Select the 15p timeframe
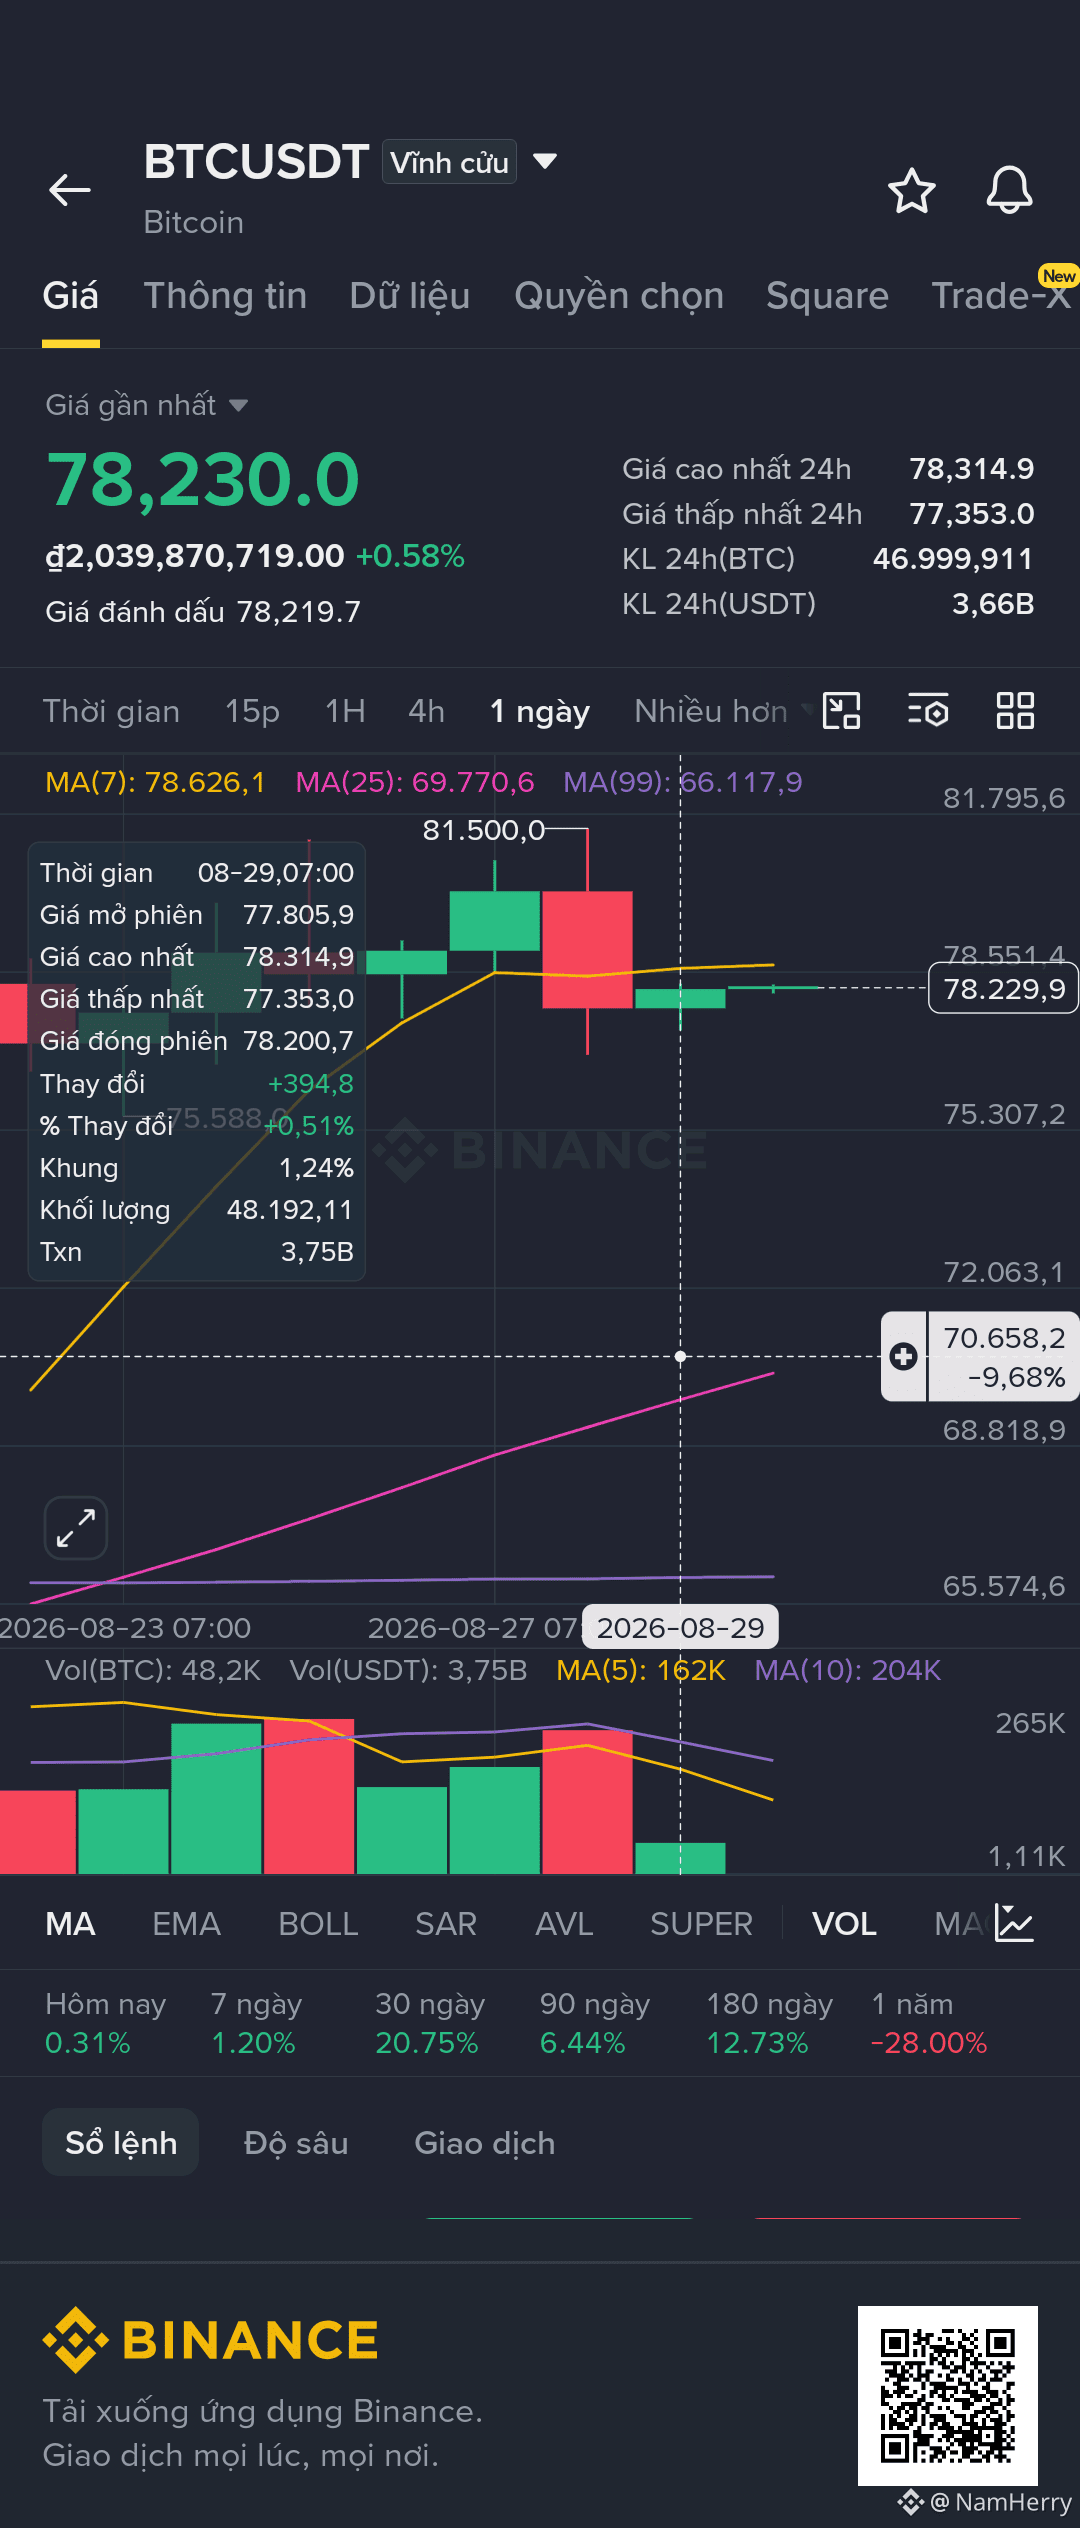 (x=252, y=711)
